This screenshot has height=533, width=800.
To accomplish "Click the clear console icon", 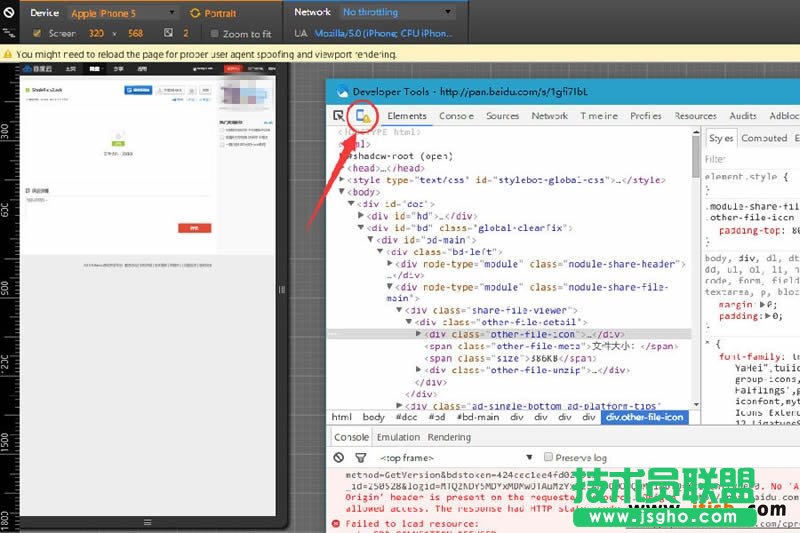I will click(339, 457).
